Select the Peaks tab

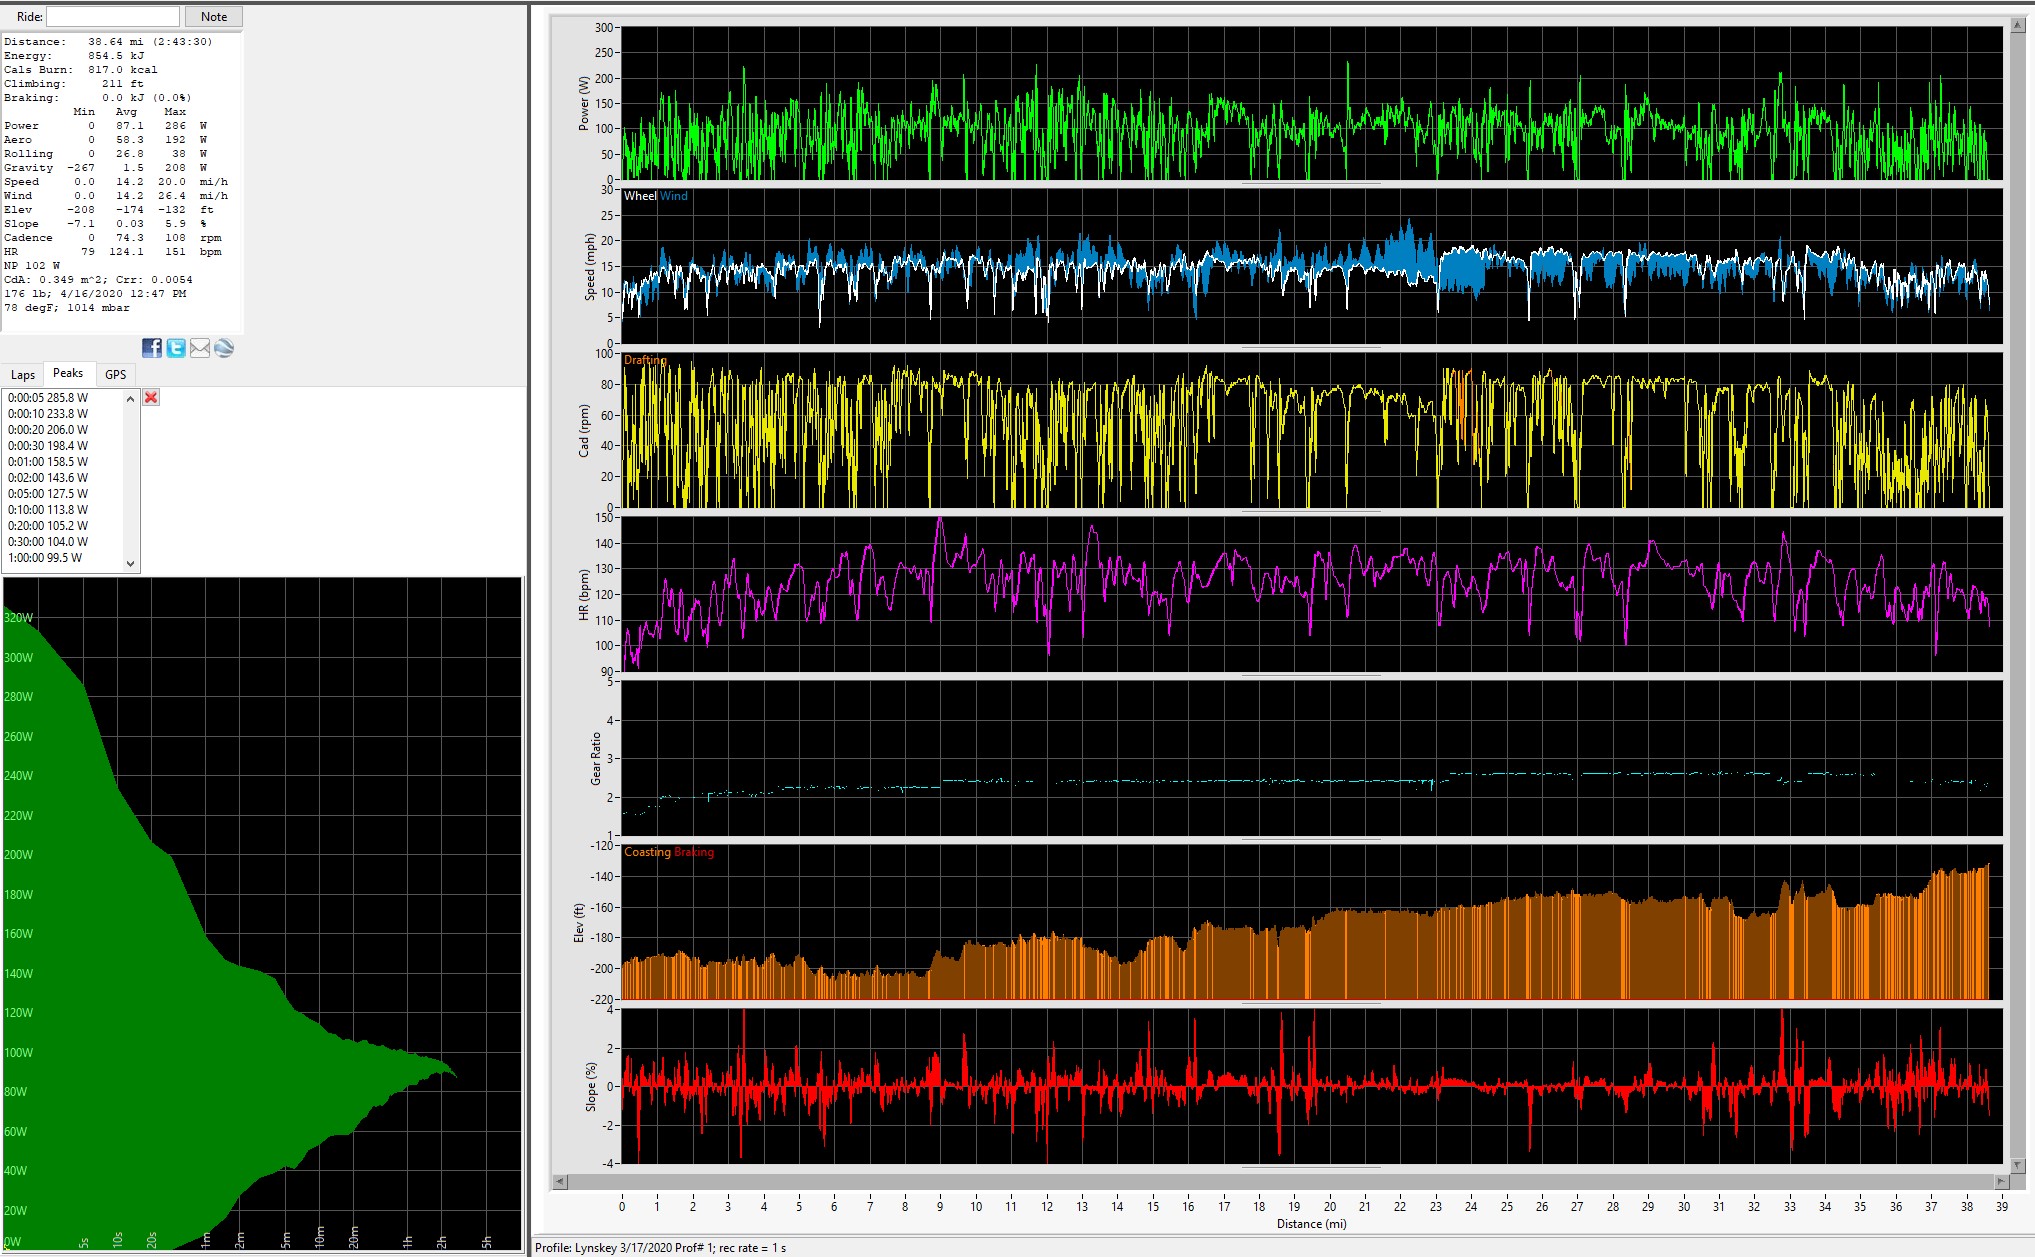click(68, 373)
